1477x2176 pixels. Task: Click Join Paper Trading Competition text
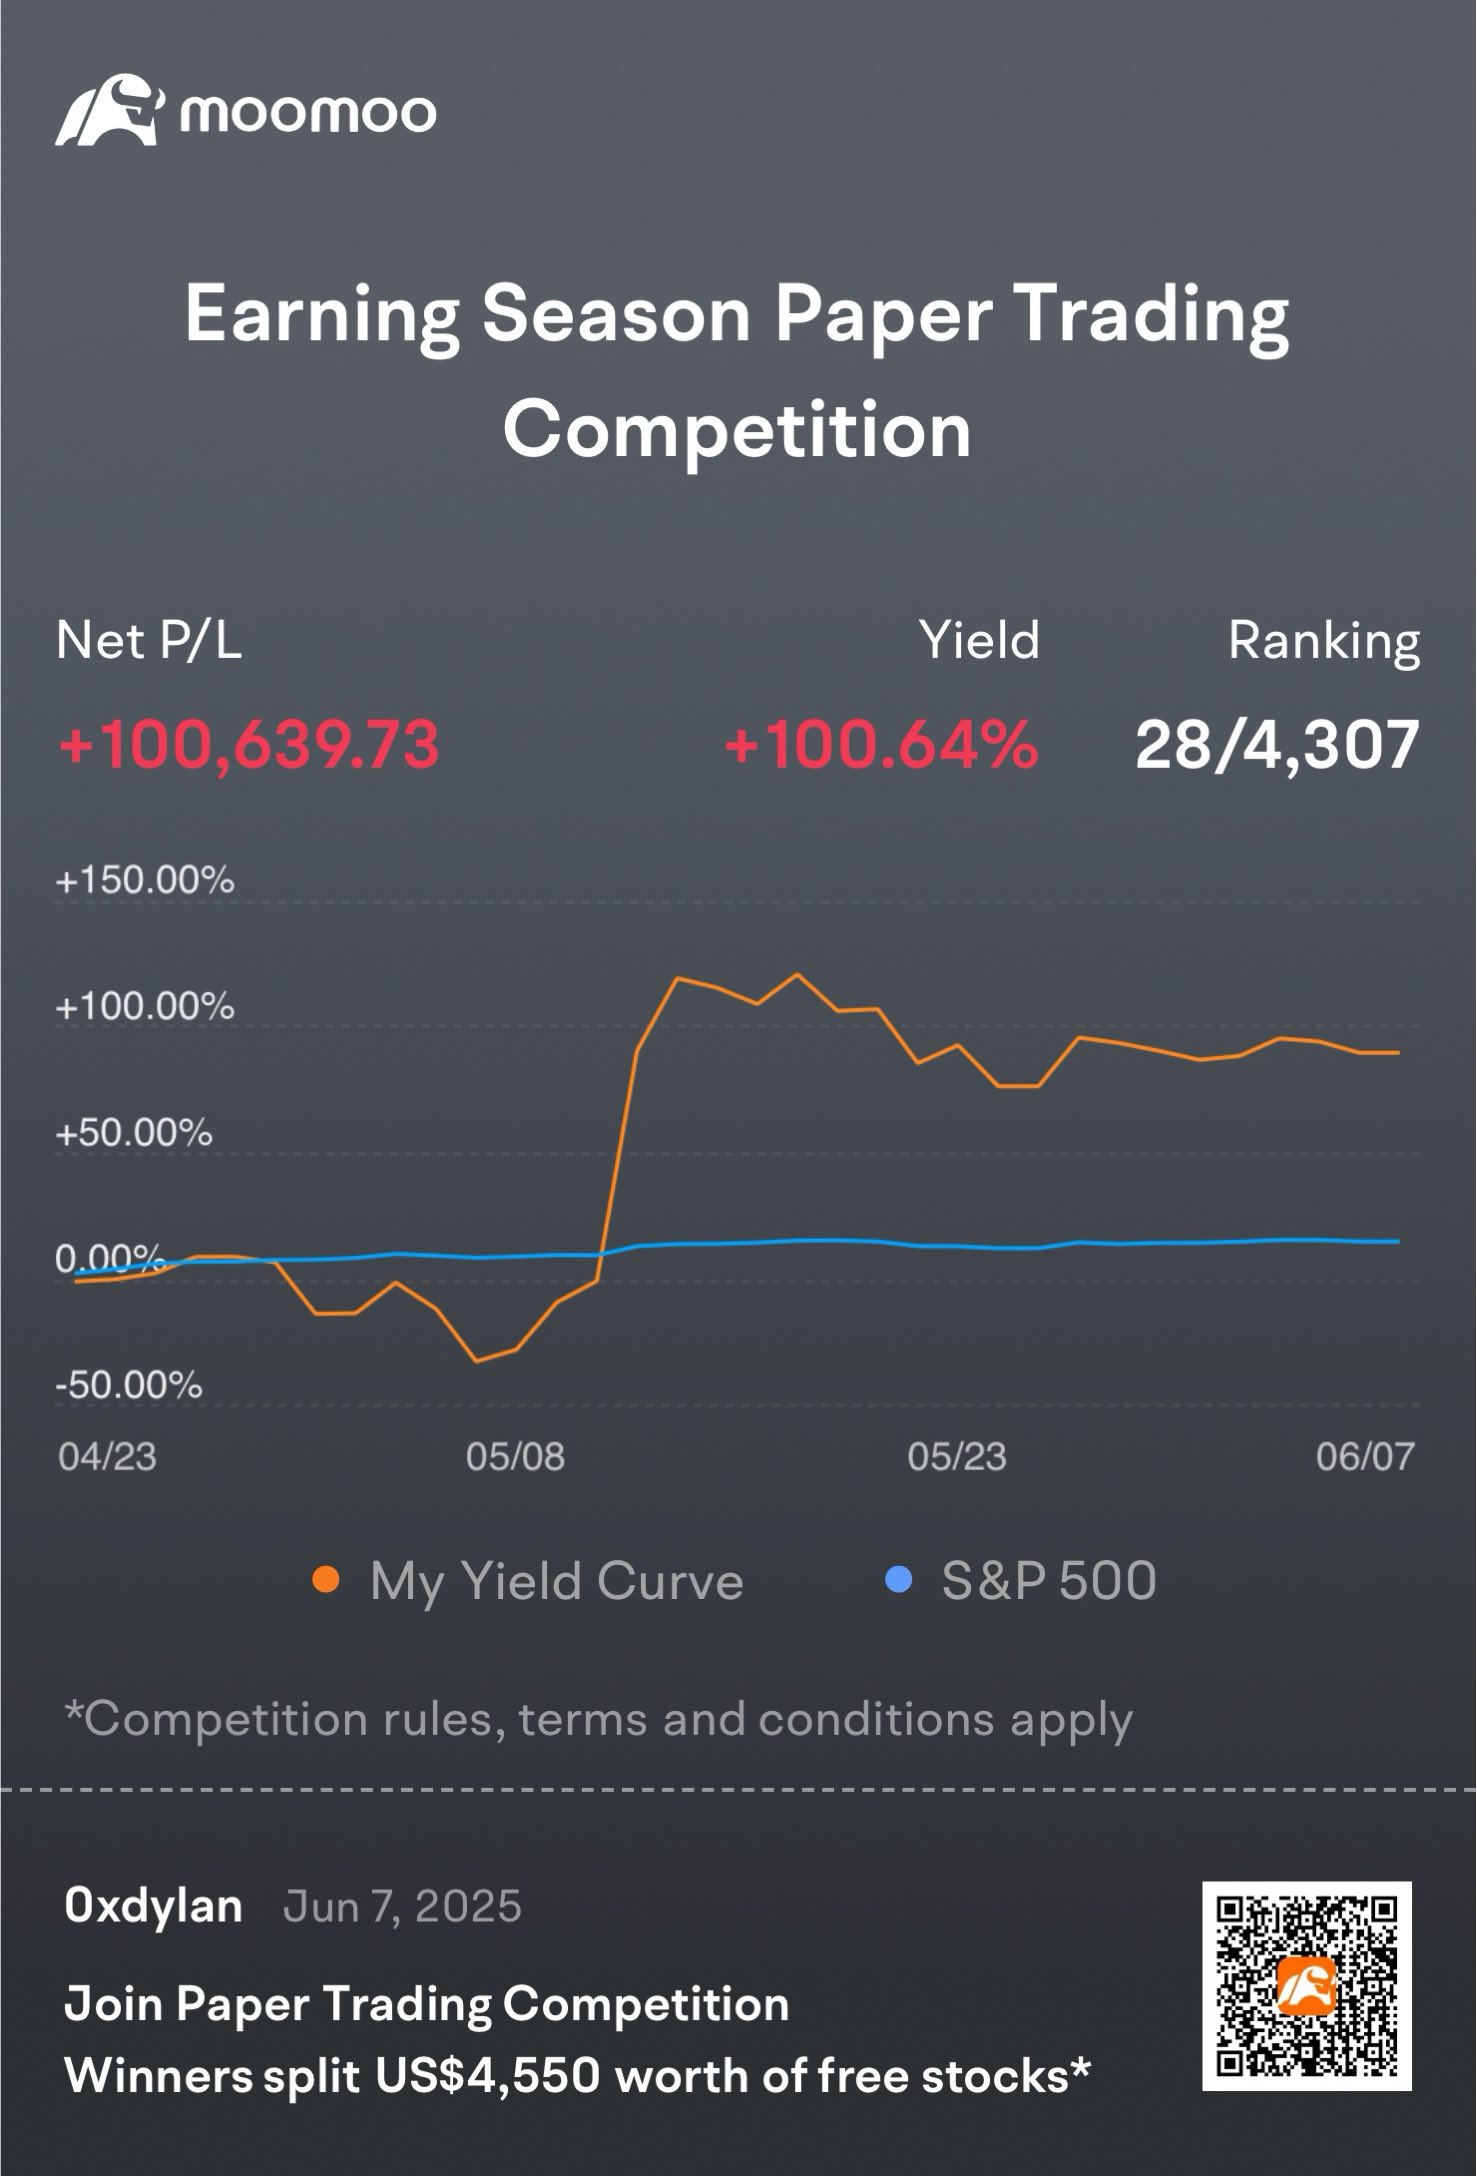pos(427,2004)
